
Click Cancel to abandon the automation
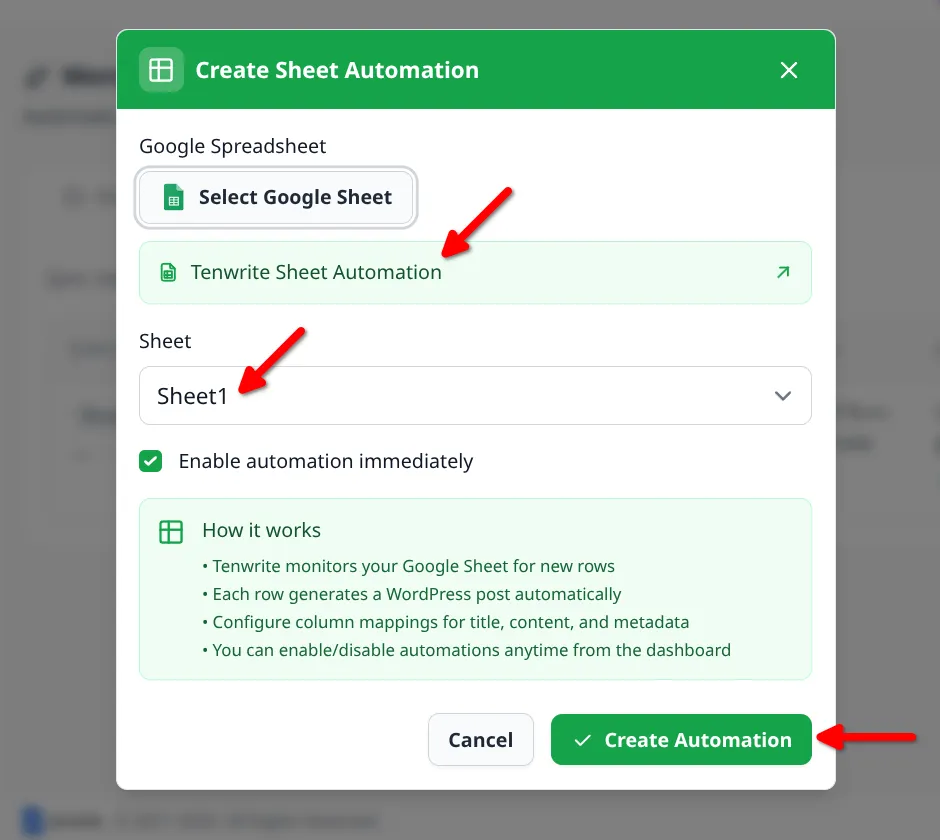pos(481,739)
